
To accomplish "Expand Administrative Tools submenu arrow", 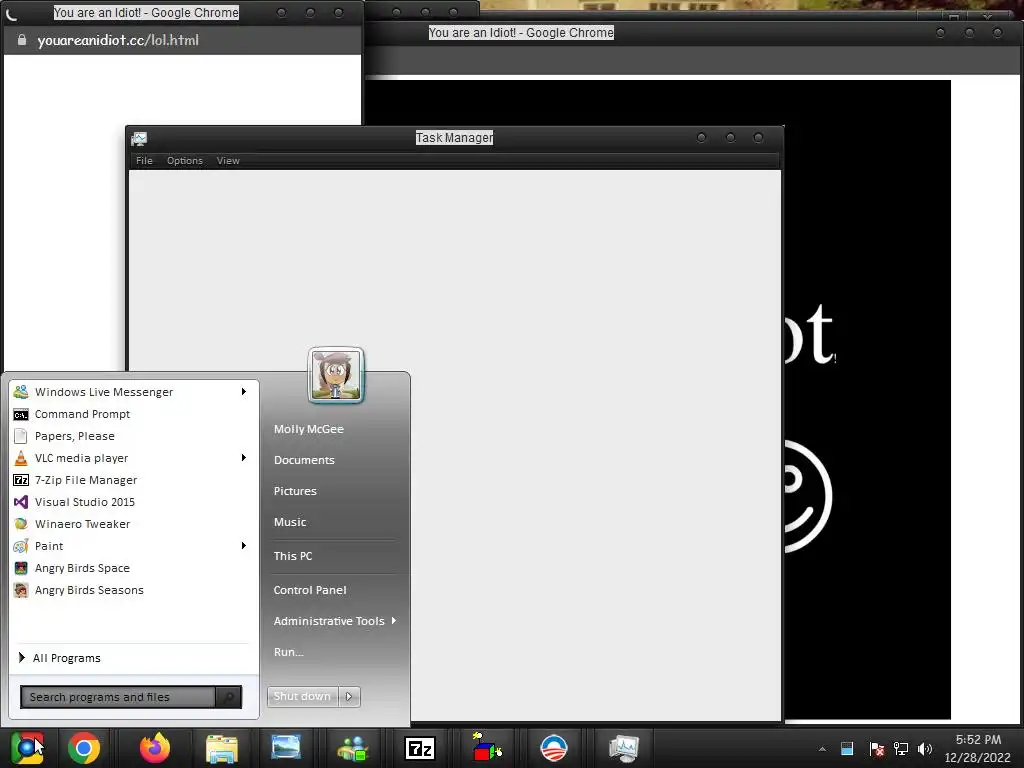I will pyautogui.click(x=394, y=621).
